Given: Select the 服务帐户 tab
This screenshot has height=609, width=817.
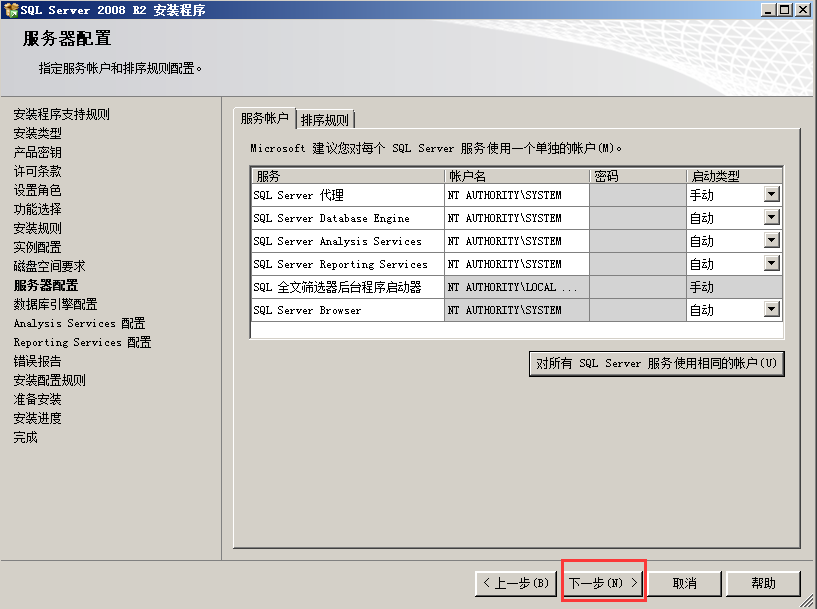Looking at the screenshot, I should point(265,118).
